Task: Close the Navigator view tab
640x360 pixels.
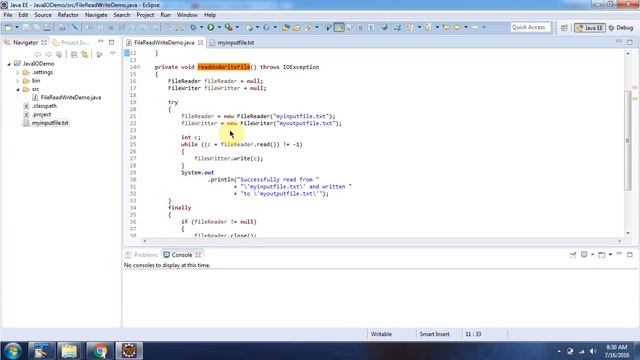Action: pos(44,42)
